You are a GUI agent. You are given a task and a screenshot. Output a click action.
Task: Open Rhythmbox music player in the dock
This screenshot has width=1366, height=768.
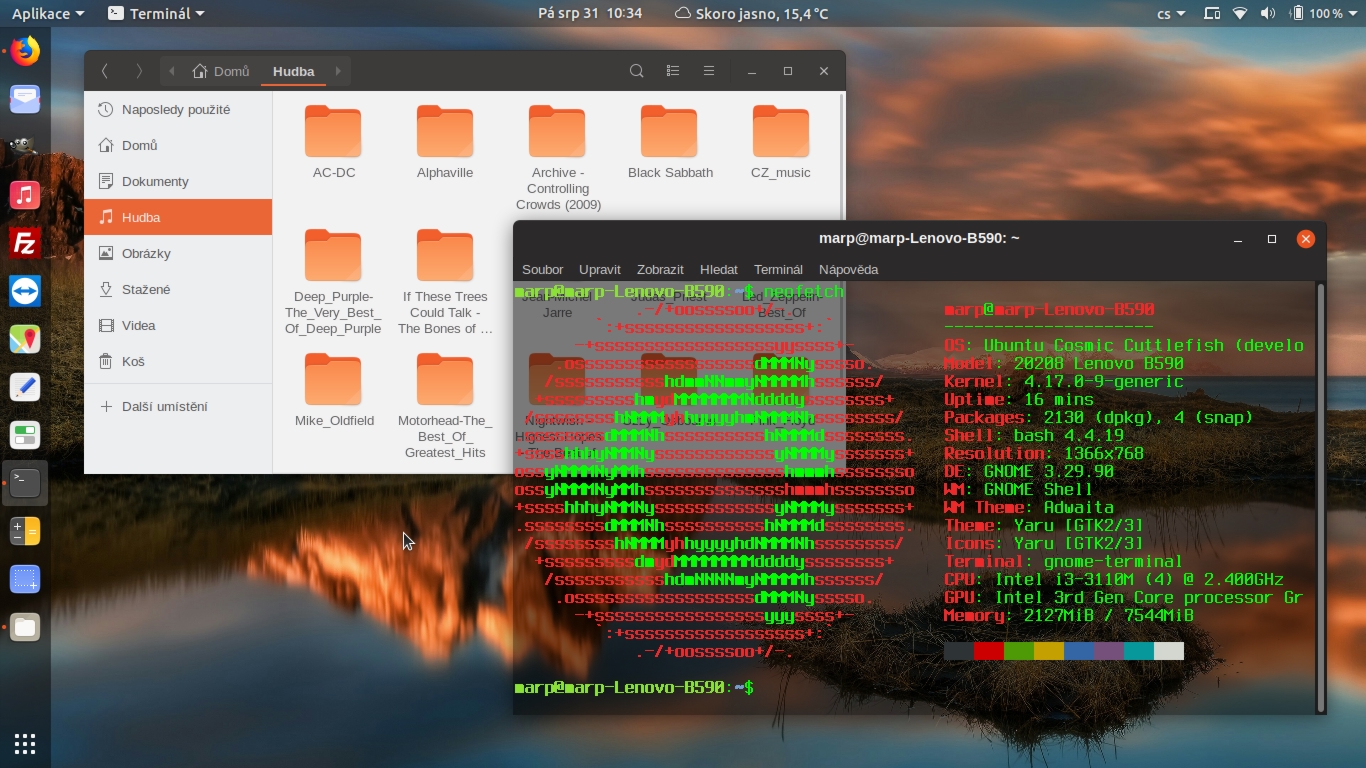(x=24, y=195)
